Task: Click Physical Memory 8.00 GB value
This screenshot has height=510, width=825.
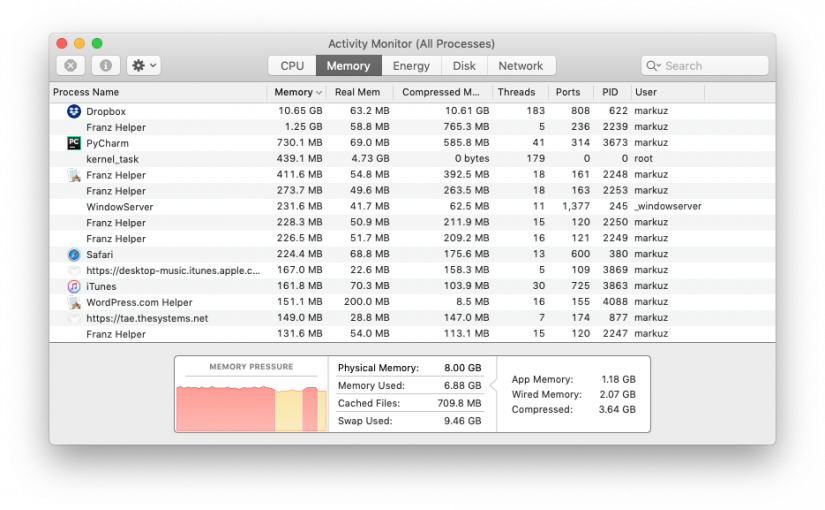Action: (462, 368)
